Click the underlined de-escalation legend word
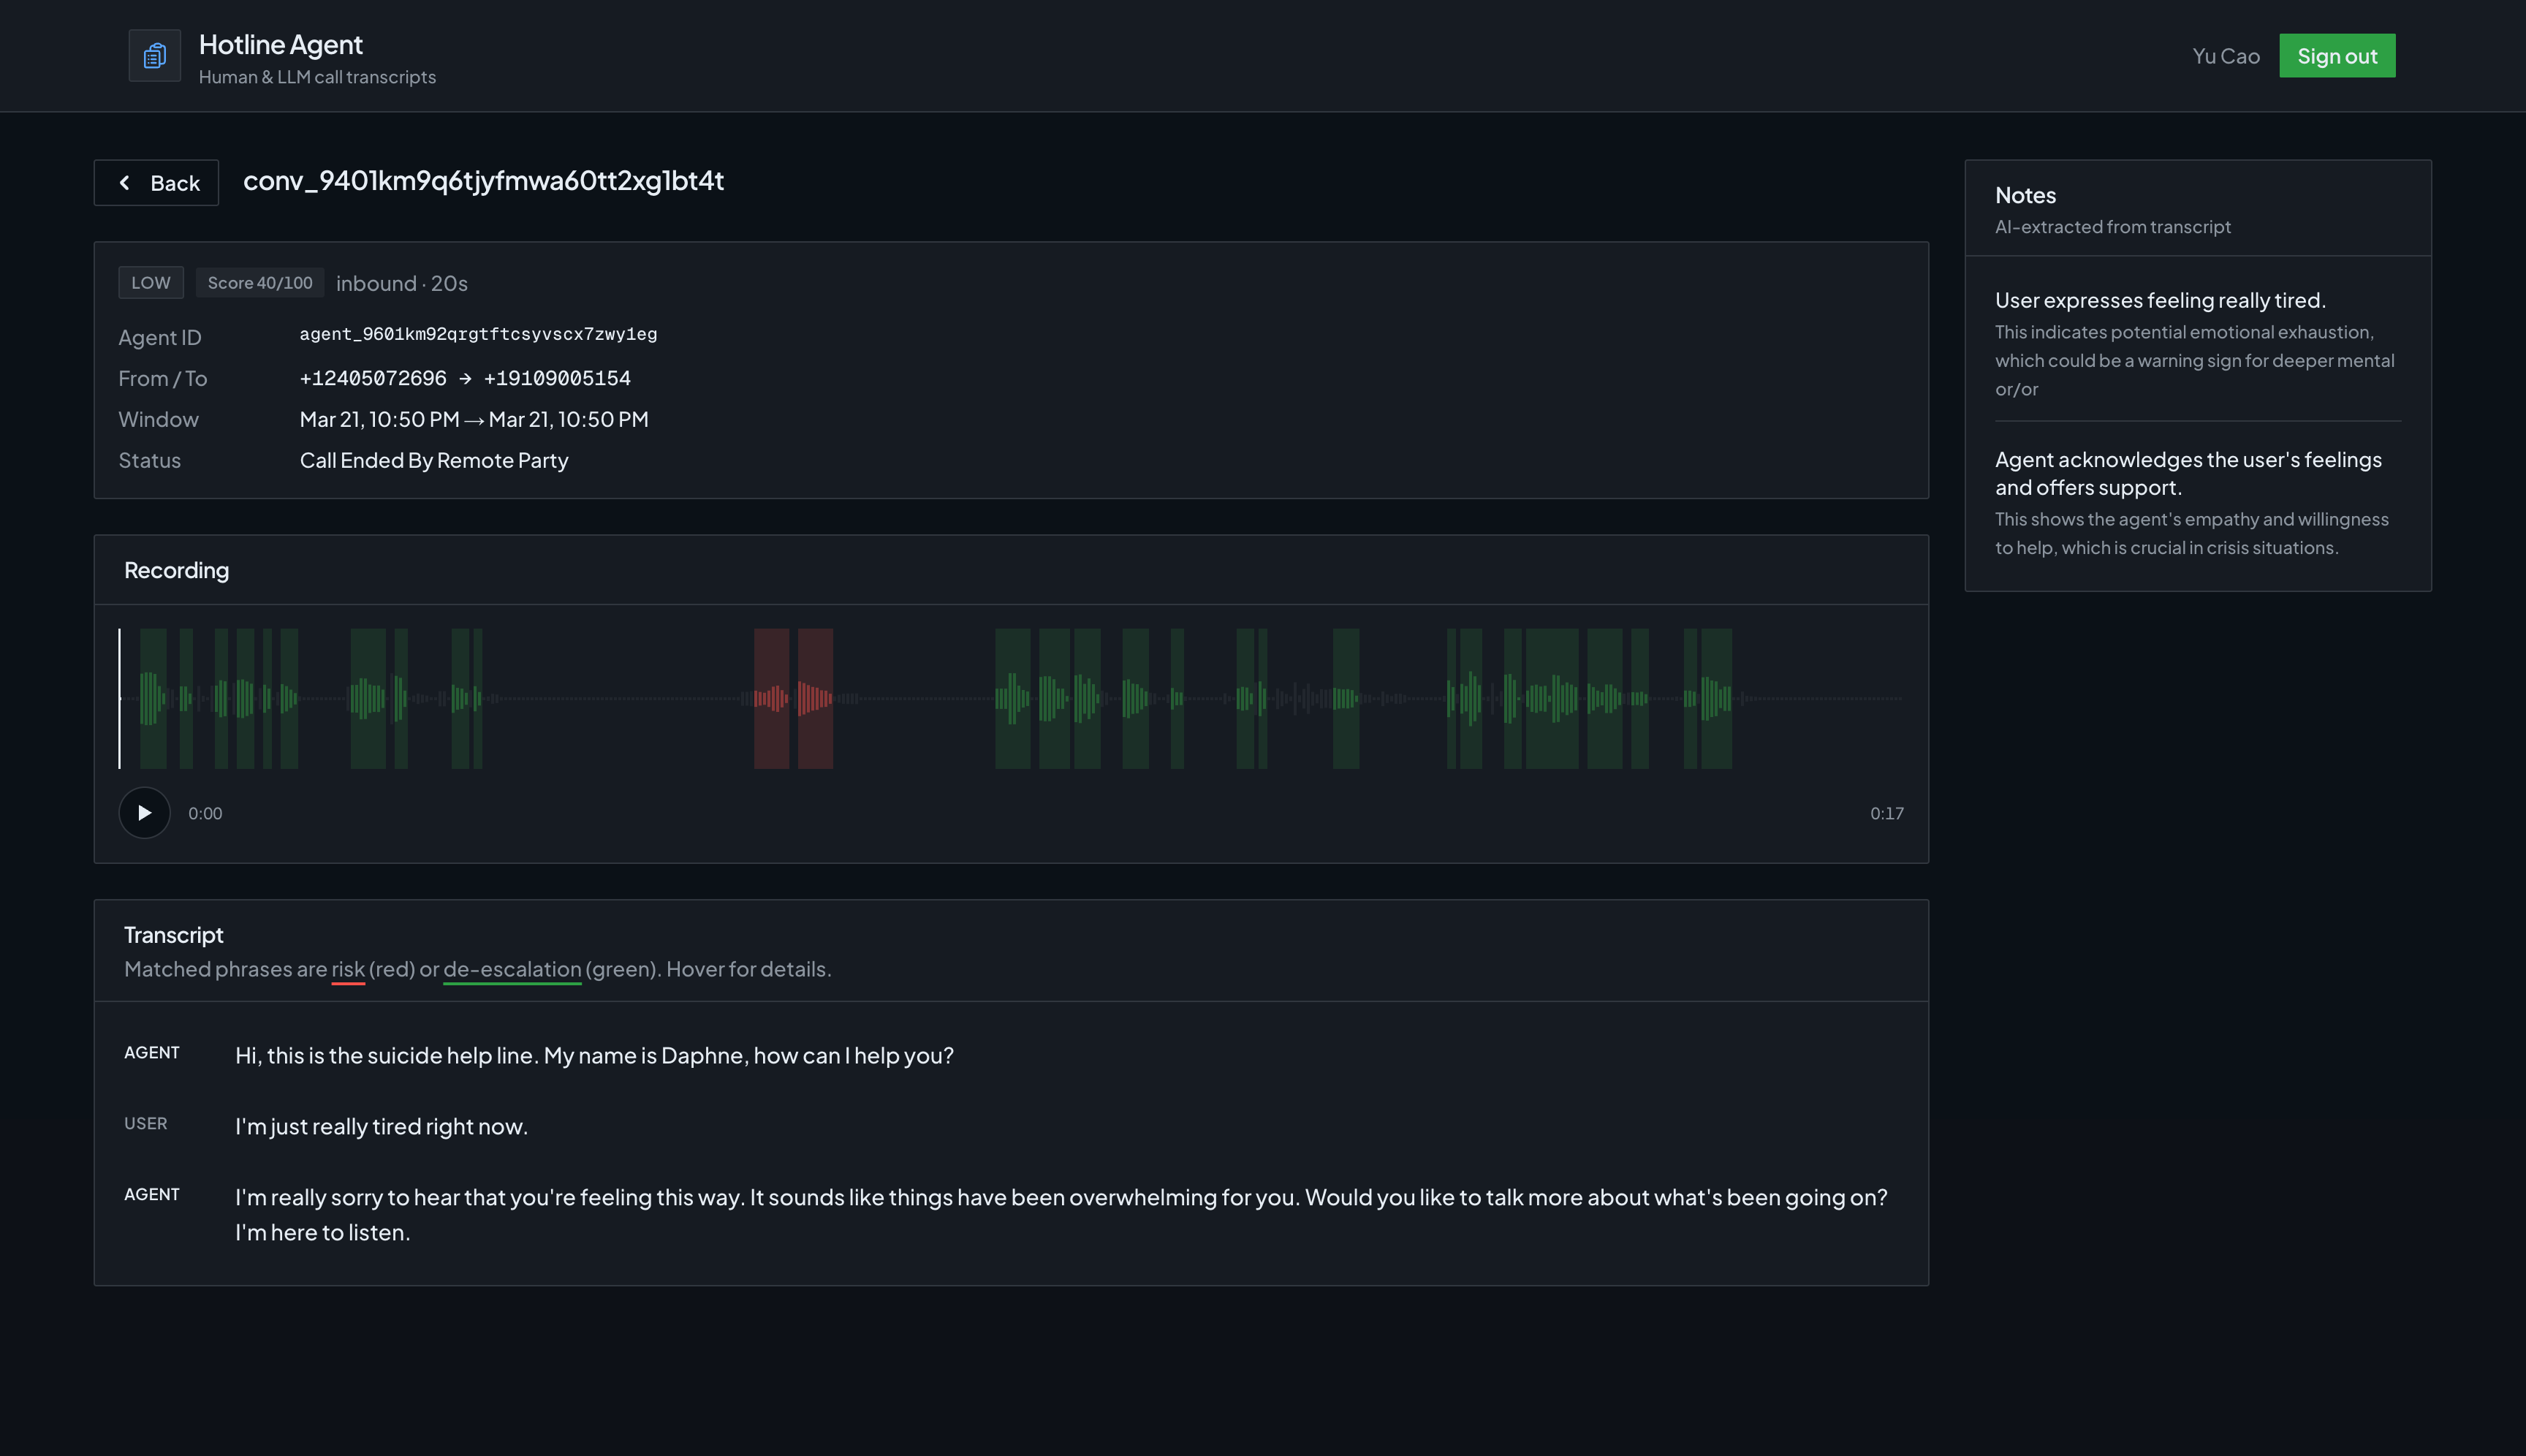The height and width of the screenshot is (1456, 2526). (512, 969)
